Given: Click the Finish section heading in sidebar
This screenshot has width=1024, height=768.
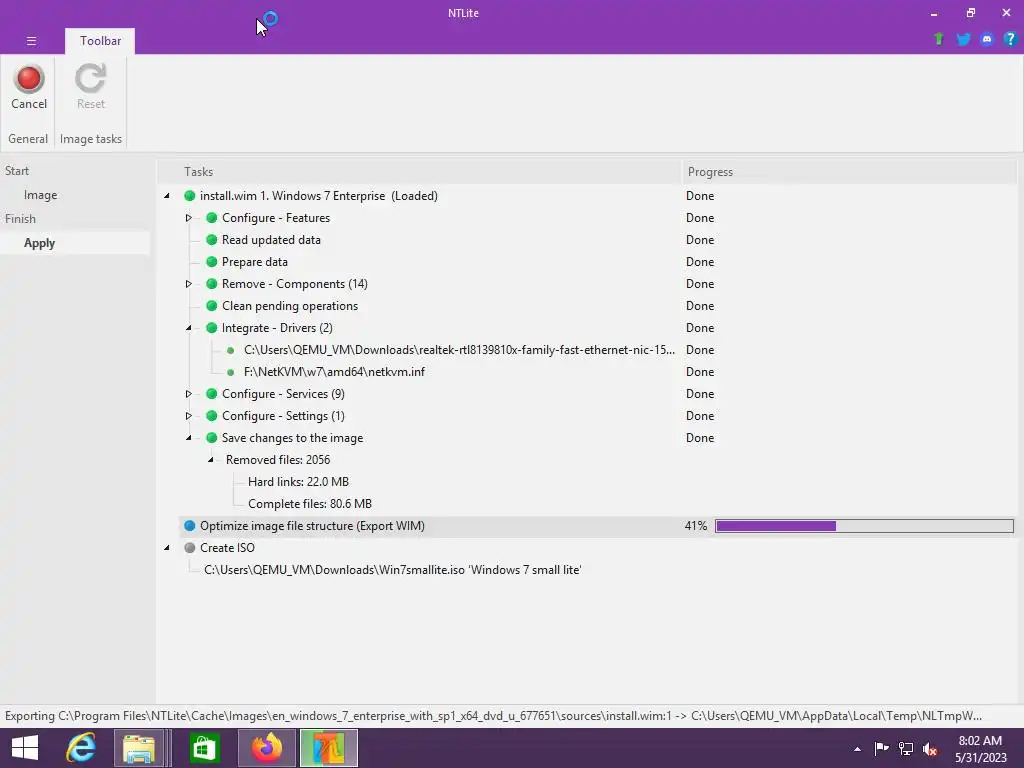Looking at the screenshot, I should [x=20, y=219].
